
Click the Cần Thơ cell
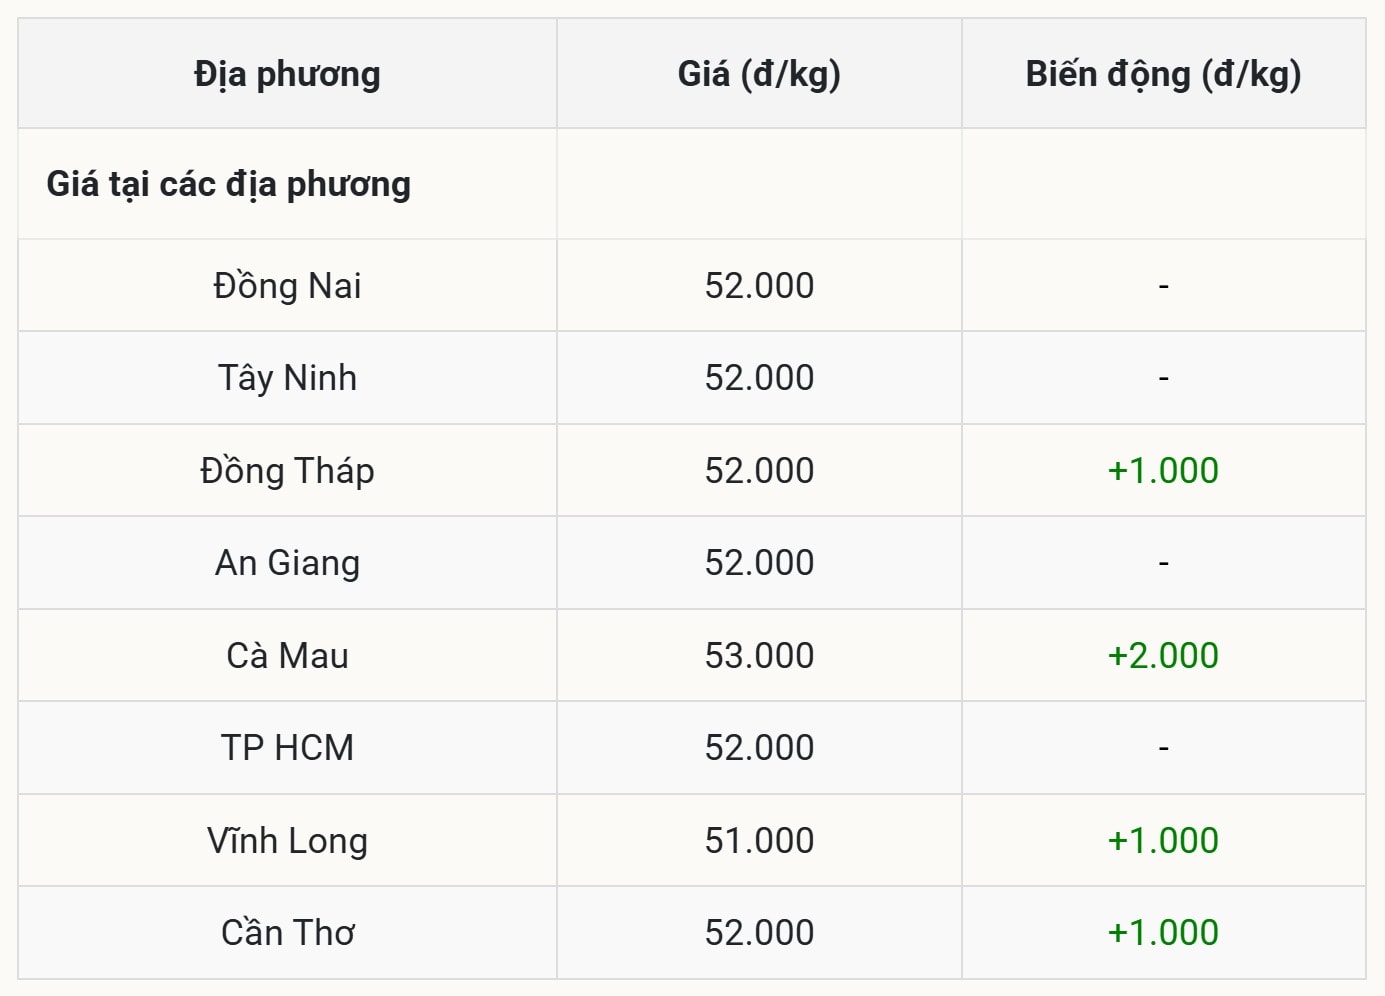click(x=287, y=933)
